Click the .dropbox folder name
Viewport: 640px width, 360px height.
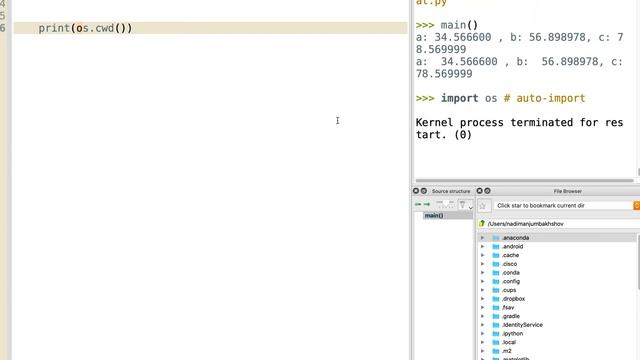pyautogui.click(x=513, y=299)
